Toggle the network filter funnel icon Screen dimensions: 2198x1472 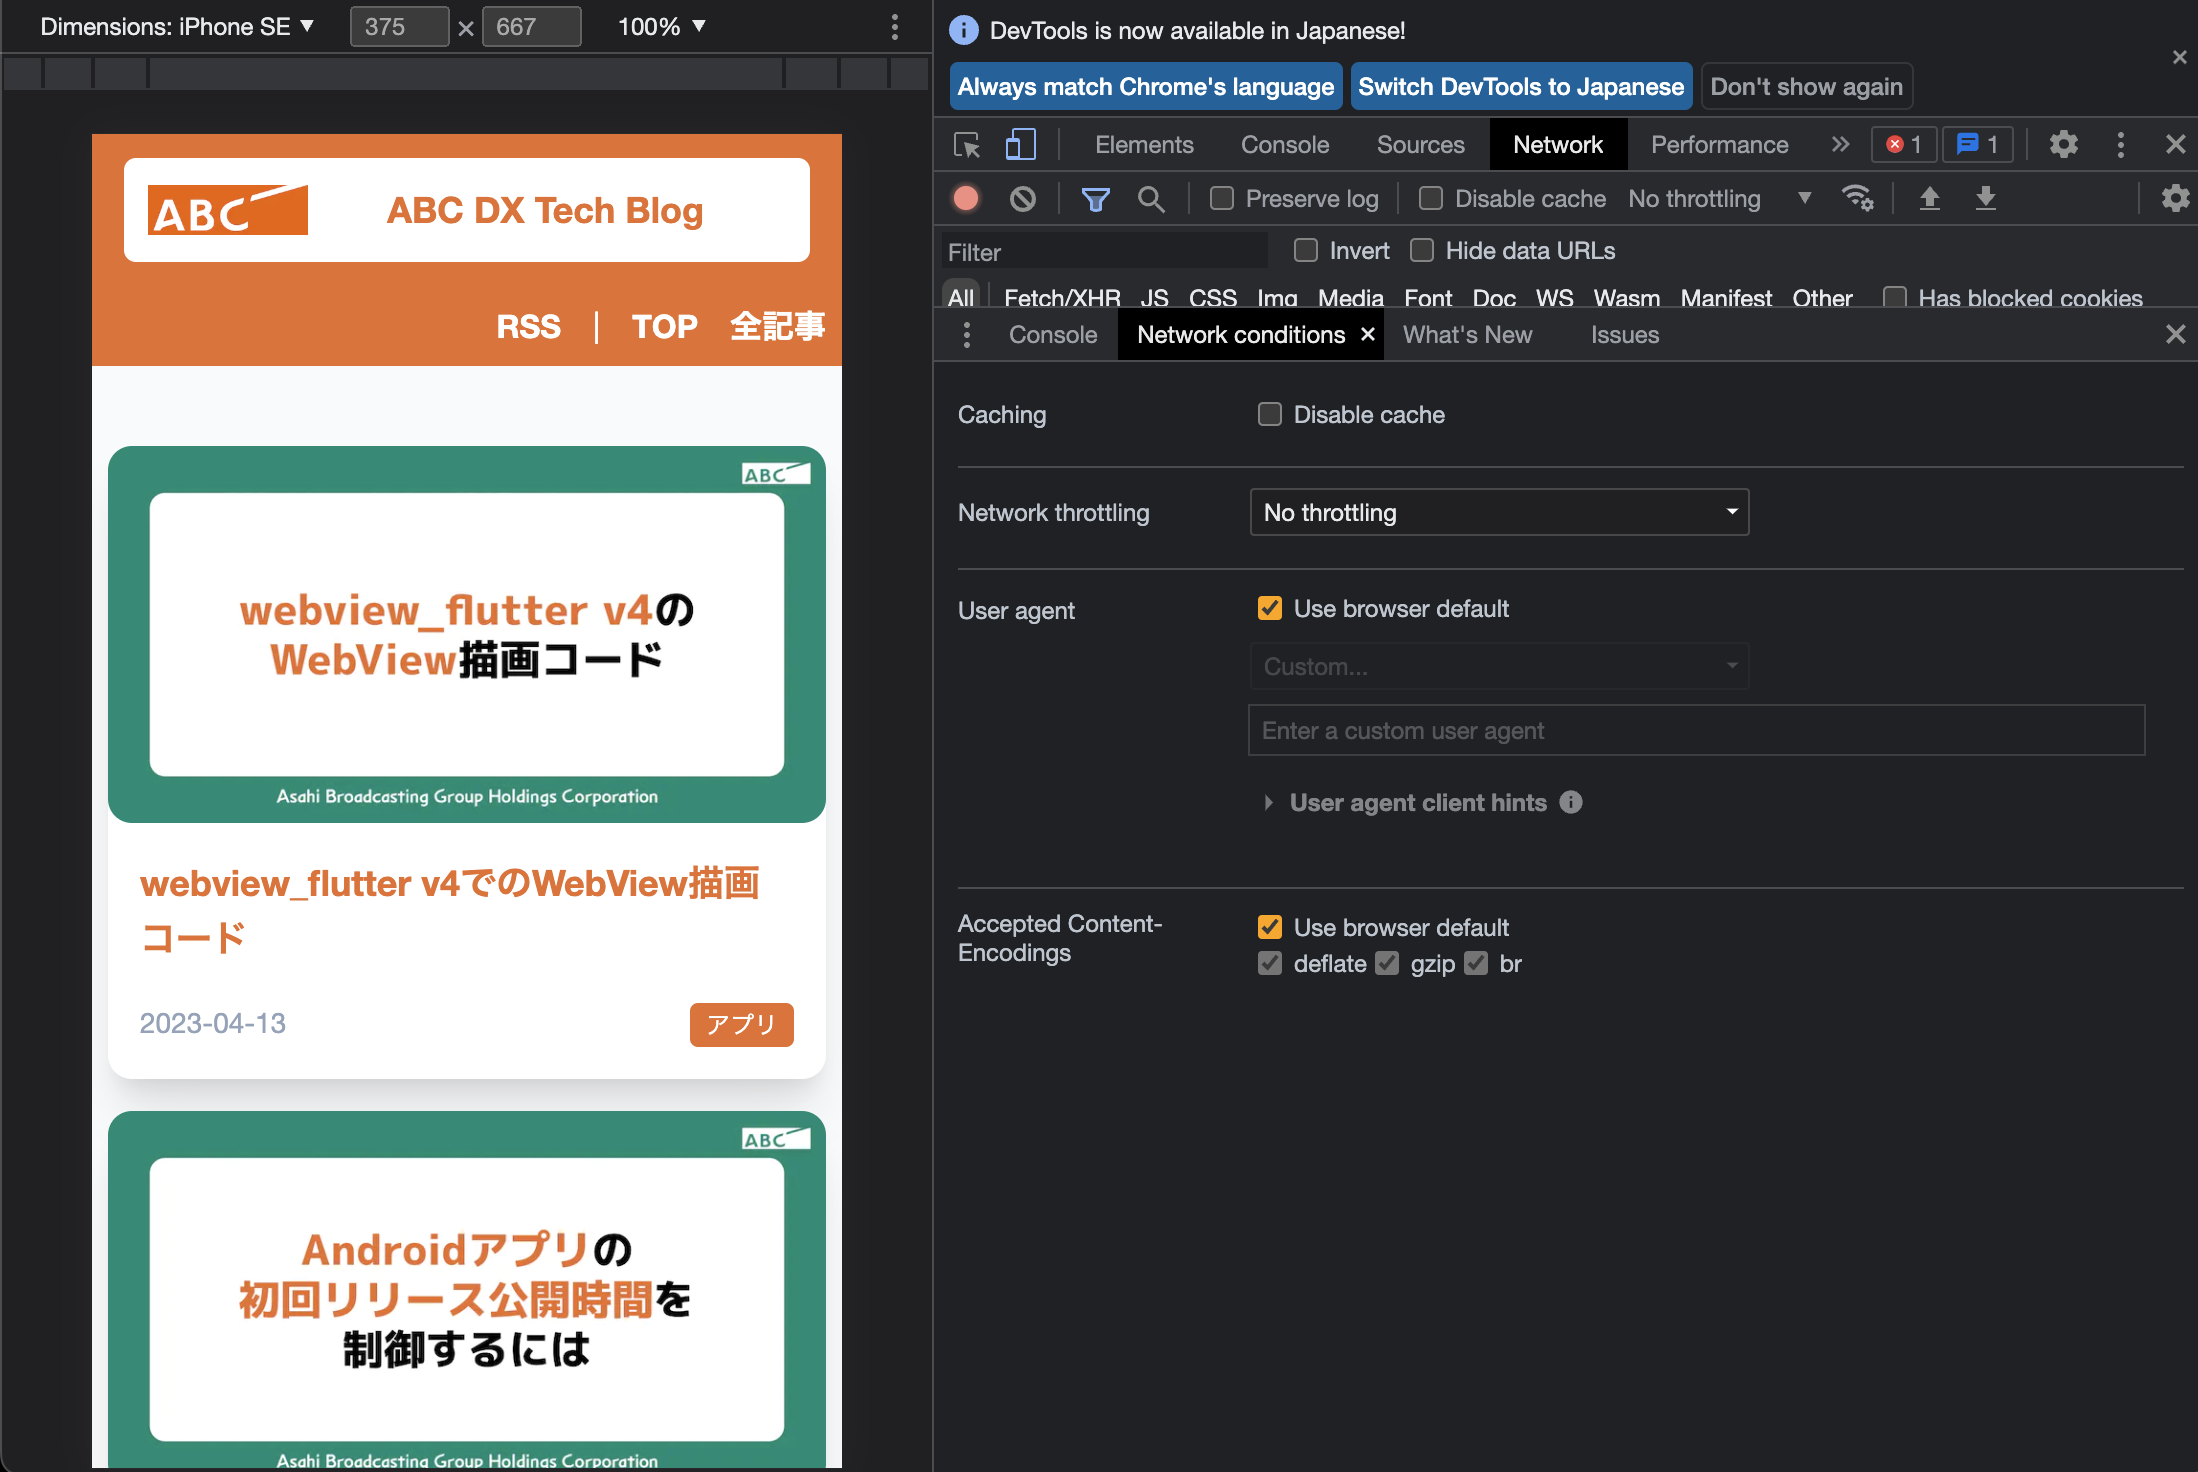(1095, 199)
